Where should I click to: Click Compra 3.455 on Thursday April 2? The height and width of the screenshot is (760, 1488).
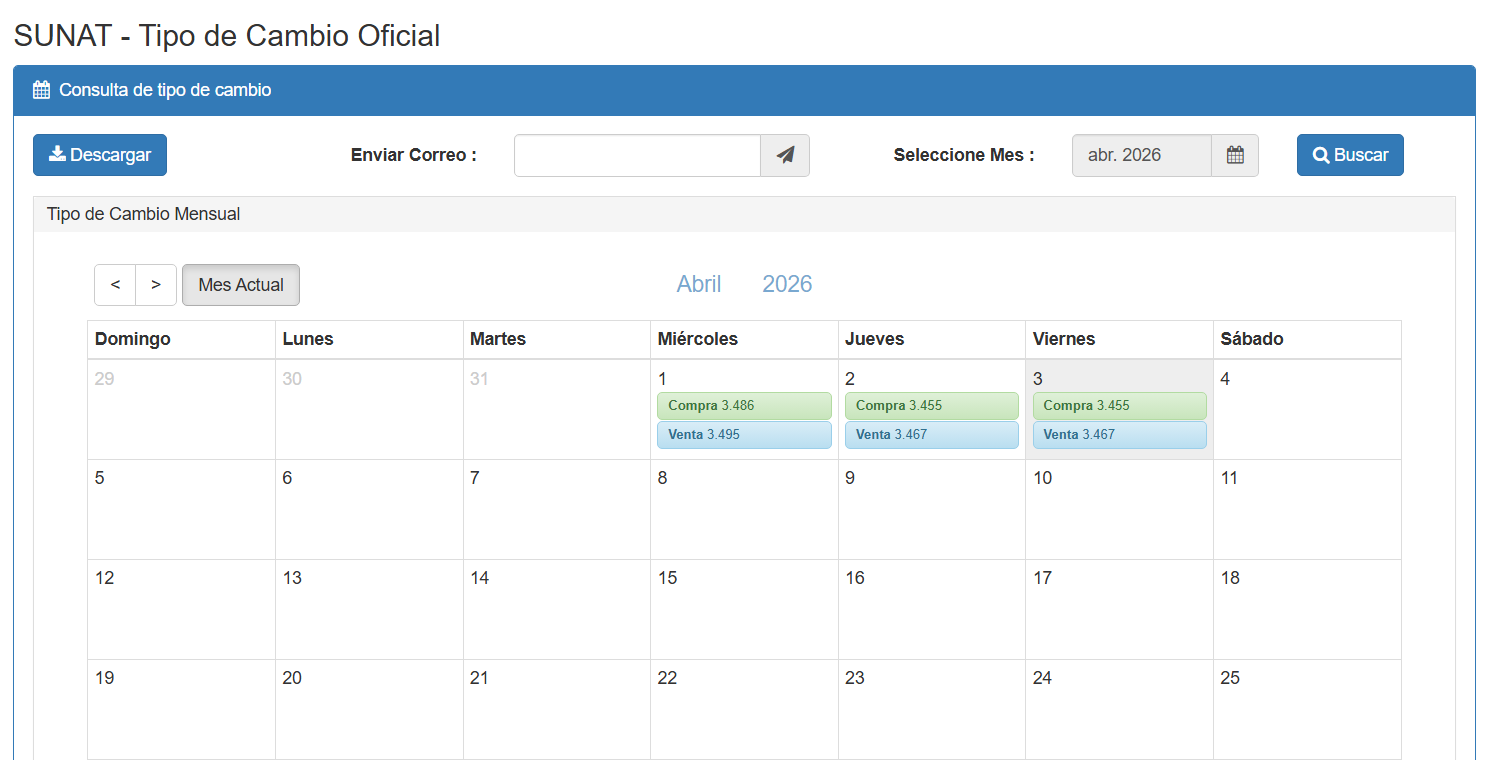point(931,406)
